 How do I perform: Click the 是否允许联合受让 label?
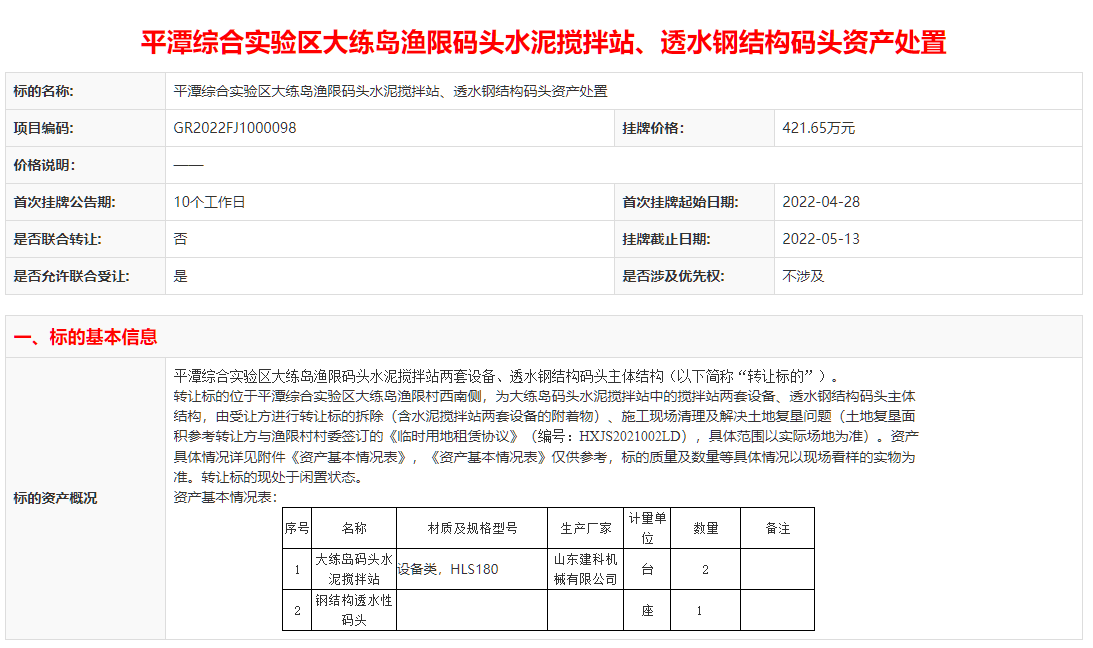point(71,276)
